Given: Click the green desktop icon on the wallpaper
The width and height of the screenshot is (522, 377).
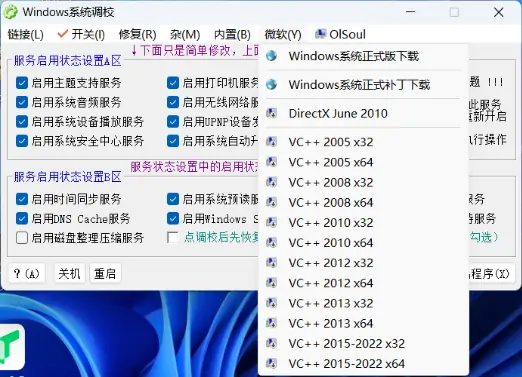Looking at the screenshot, I should coord(11,347).
